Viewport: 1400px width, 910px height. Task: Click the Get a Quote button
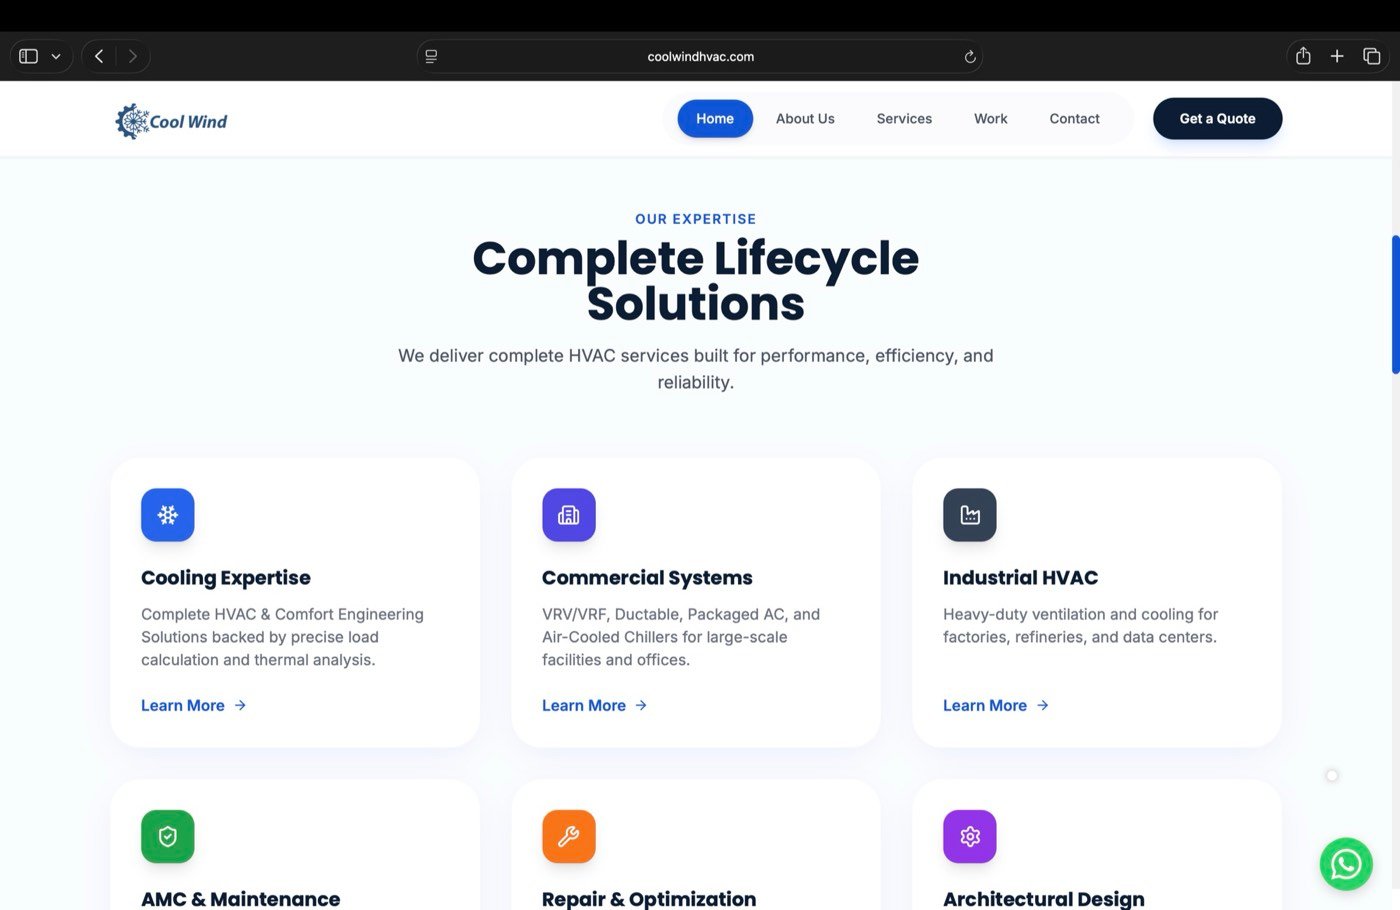(1217, 119)
